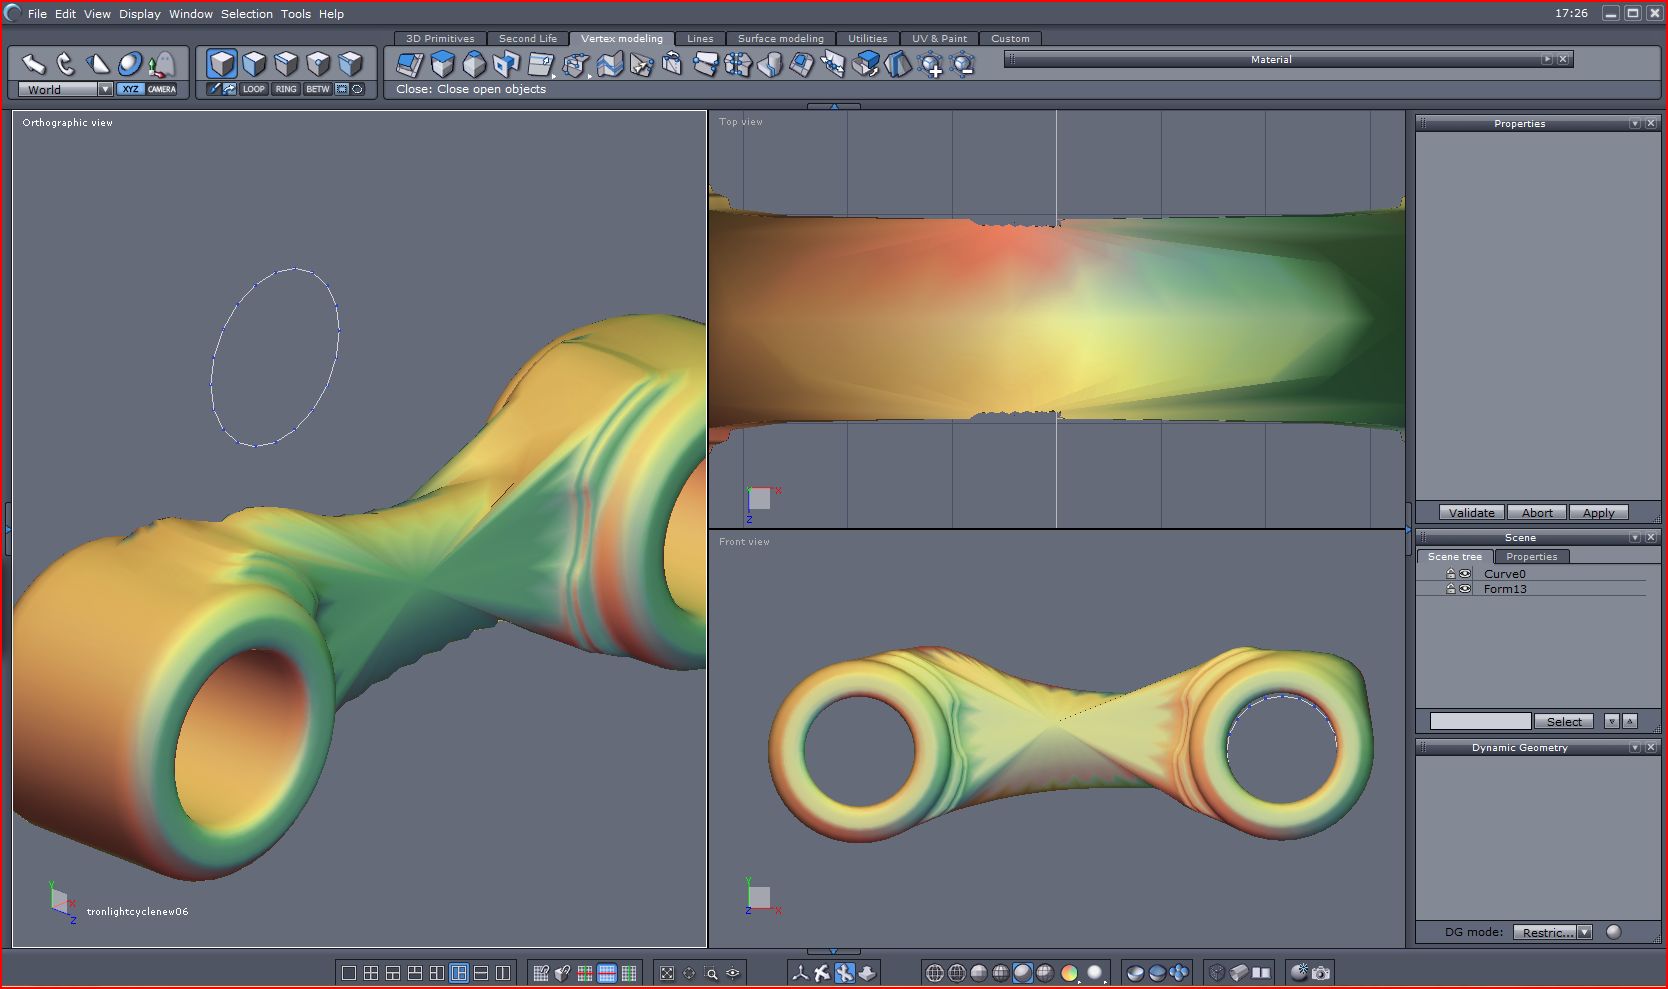Viewport: 1668px width, 989px height.
Task: Click the Abort button
Action: click(x=1537, y=513)
